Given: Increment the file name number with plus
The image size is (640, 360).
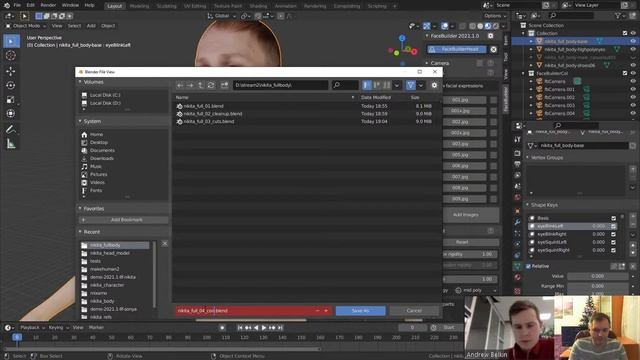Looking at the screenshot, I should pyautogui.click(x=326, y=311).
